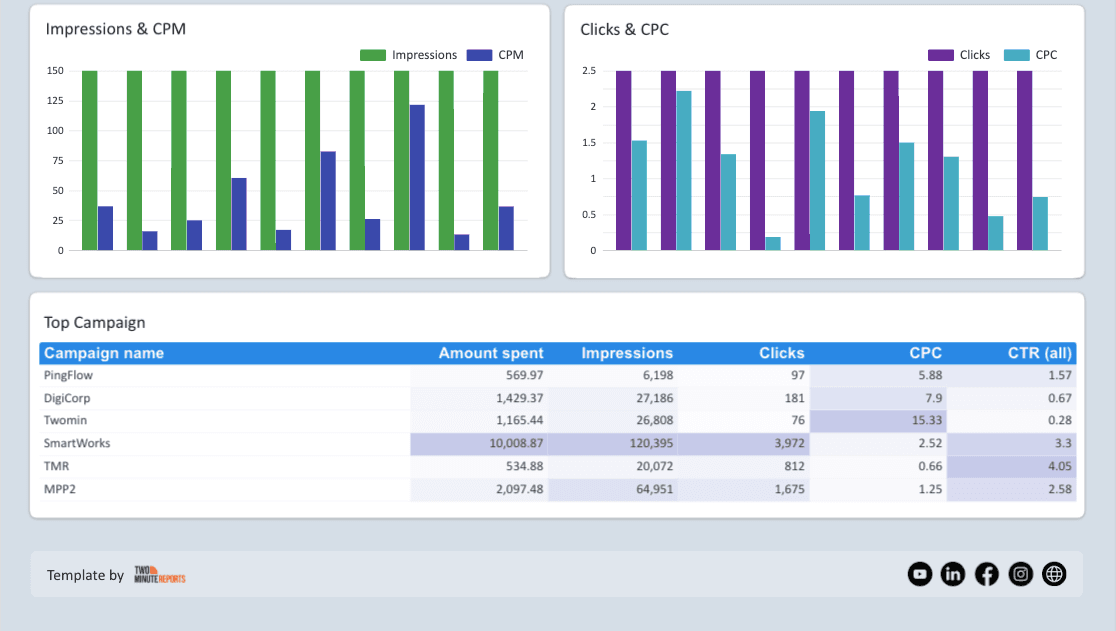The width and height of the screenshot is (1116, 631).
Task: Sort table by CPC column
Action: point(925,353)
